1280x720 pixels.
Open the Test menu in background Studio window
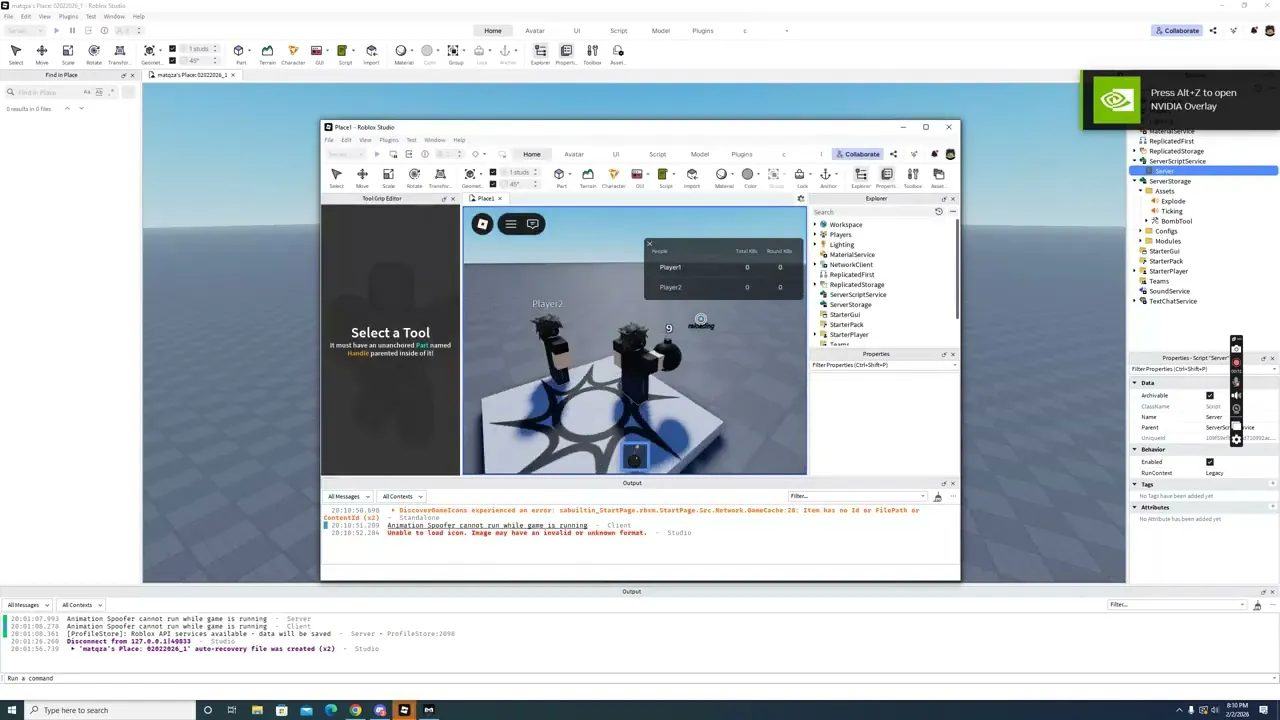(x=91, y=17)
